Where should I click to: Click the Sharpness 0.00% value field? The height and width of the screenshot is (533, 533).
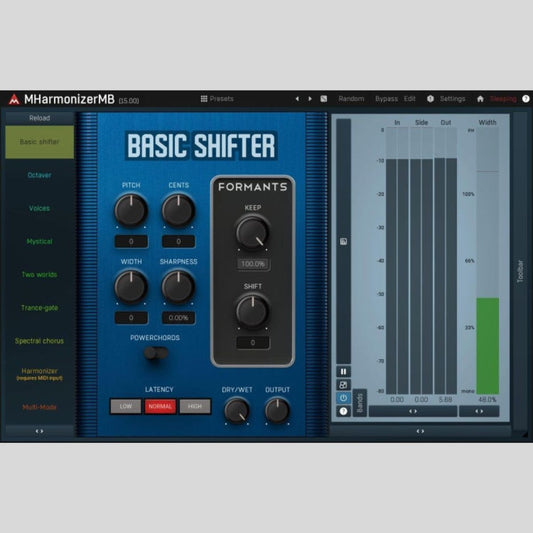coord(178,318)
